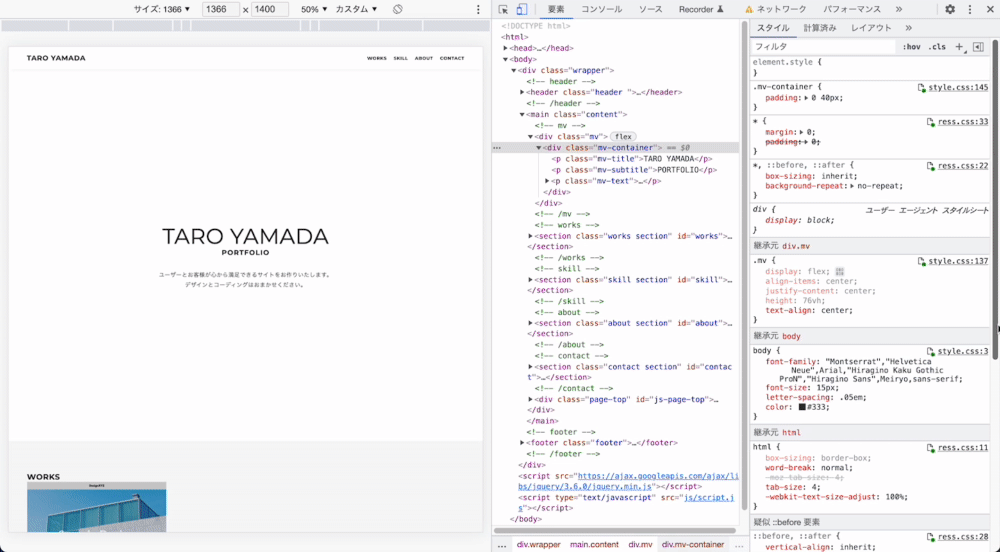Expand the footer element node

[522, 443]
